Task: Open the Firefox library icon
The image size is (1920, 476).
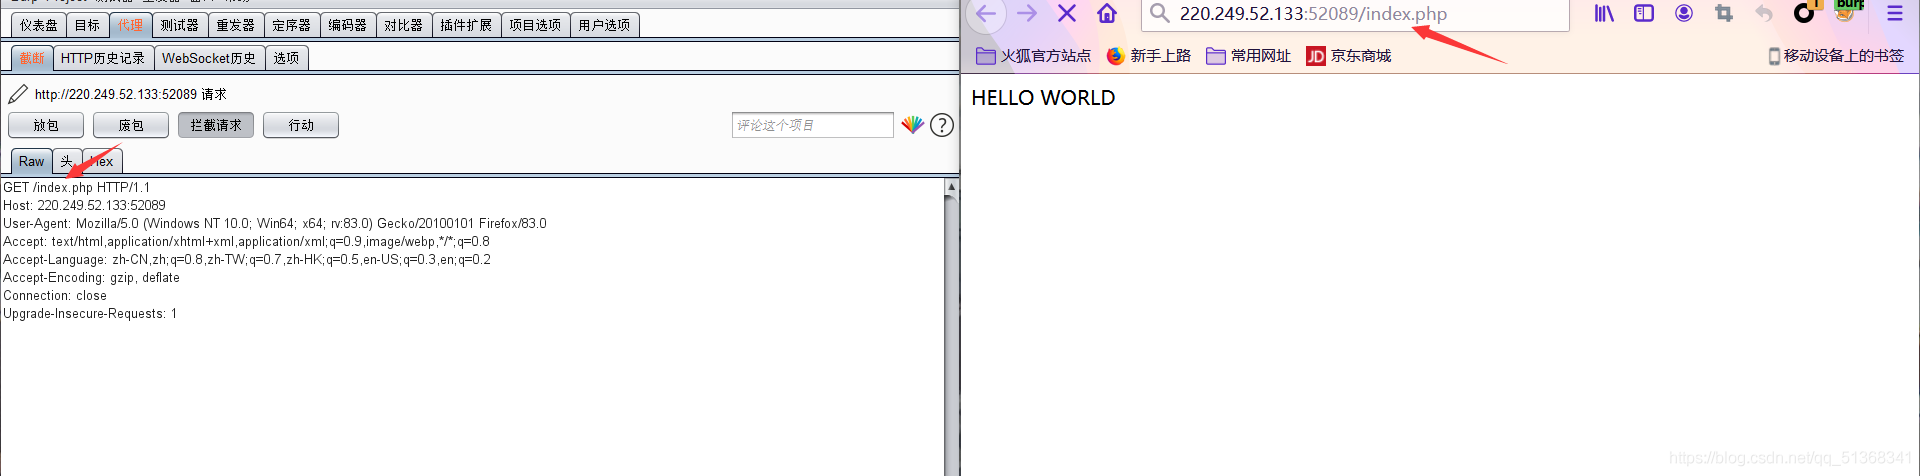Action: pos(1604,13)
